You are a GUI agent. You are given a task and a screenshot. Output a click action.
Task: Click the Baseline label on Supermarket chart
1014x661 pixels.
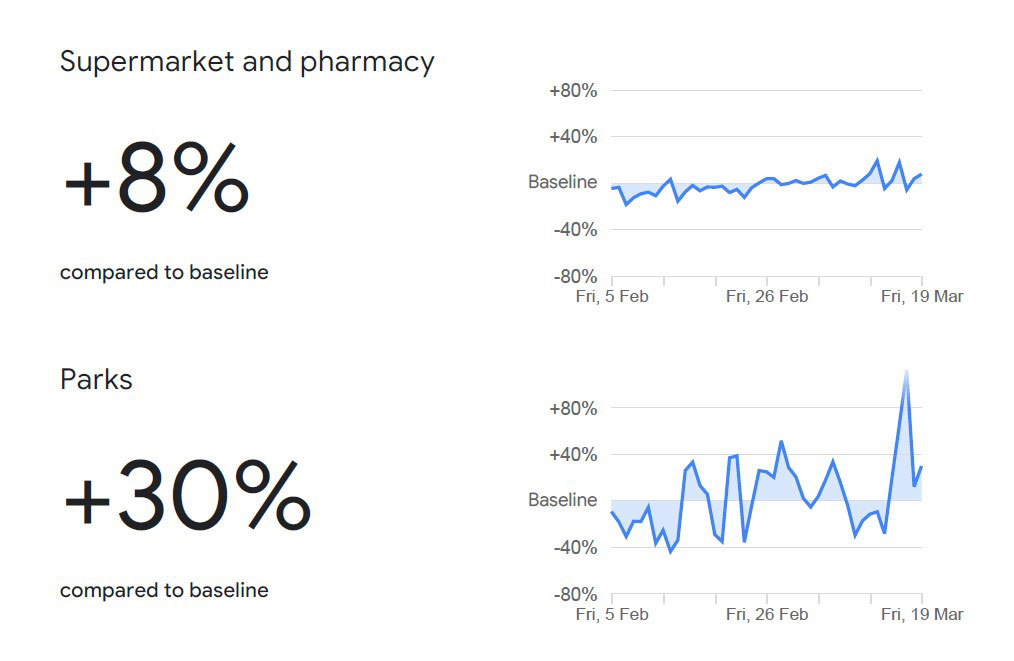point(562,183)
